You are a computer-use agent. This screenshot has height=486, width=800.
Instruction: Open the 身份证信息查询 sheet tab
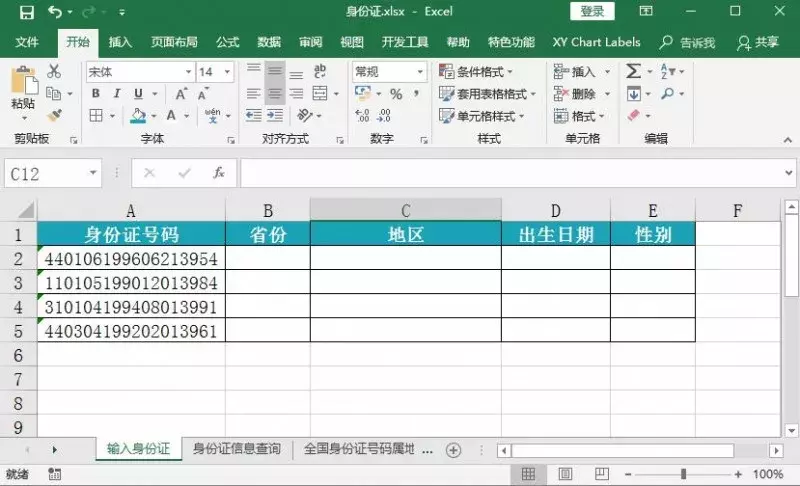pyautogui.click(x=237, y=449)
